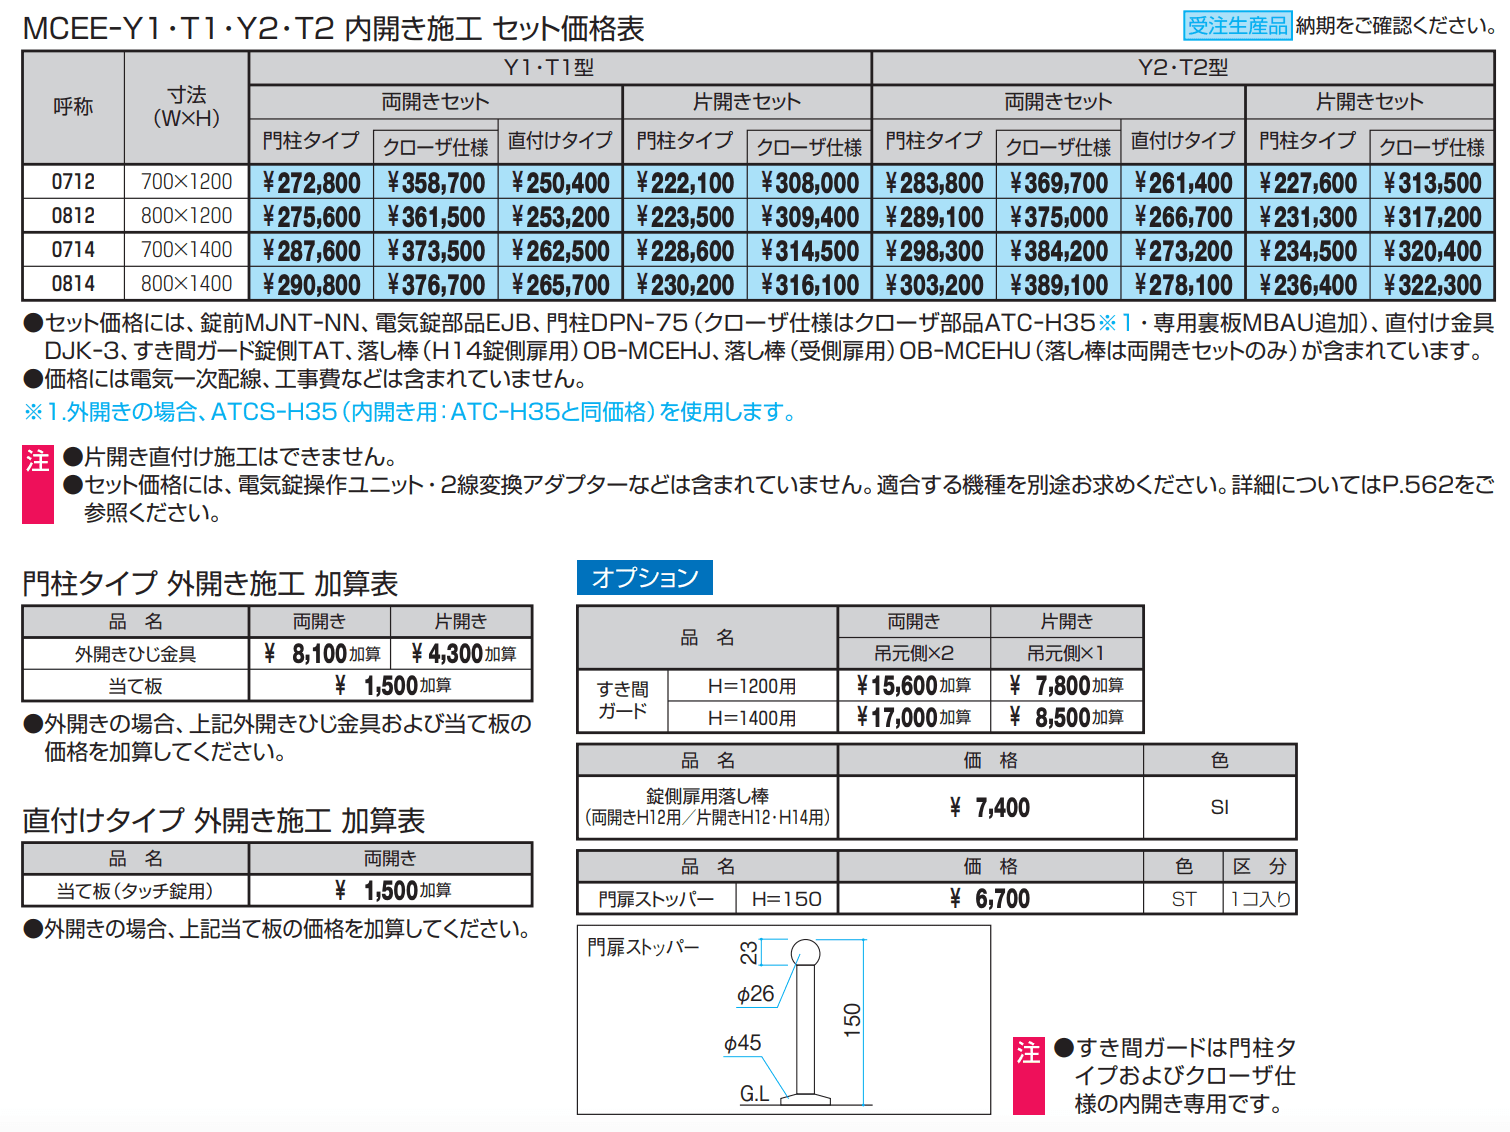Click the ¥316,100 price cell
The width and height of the screenshot is (1510, 1132).
[x=810, y=285]
